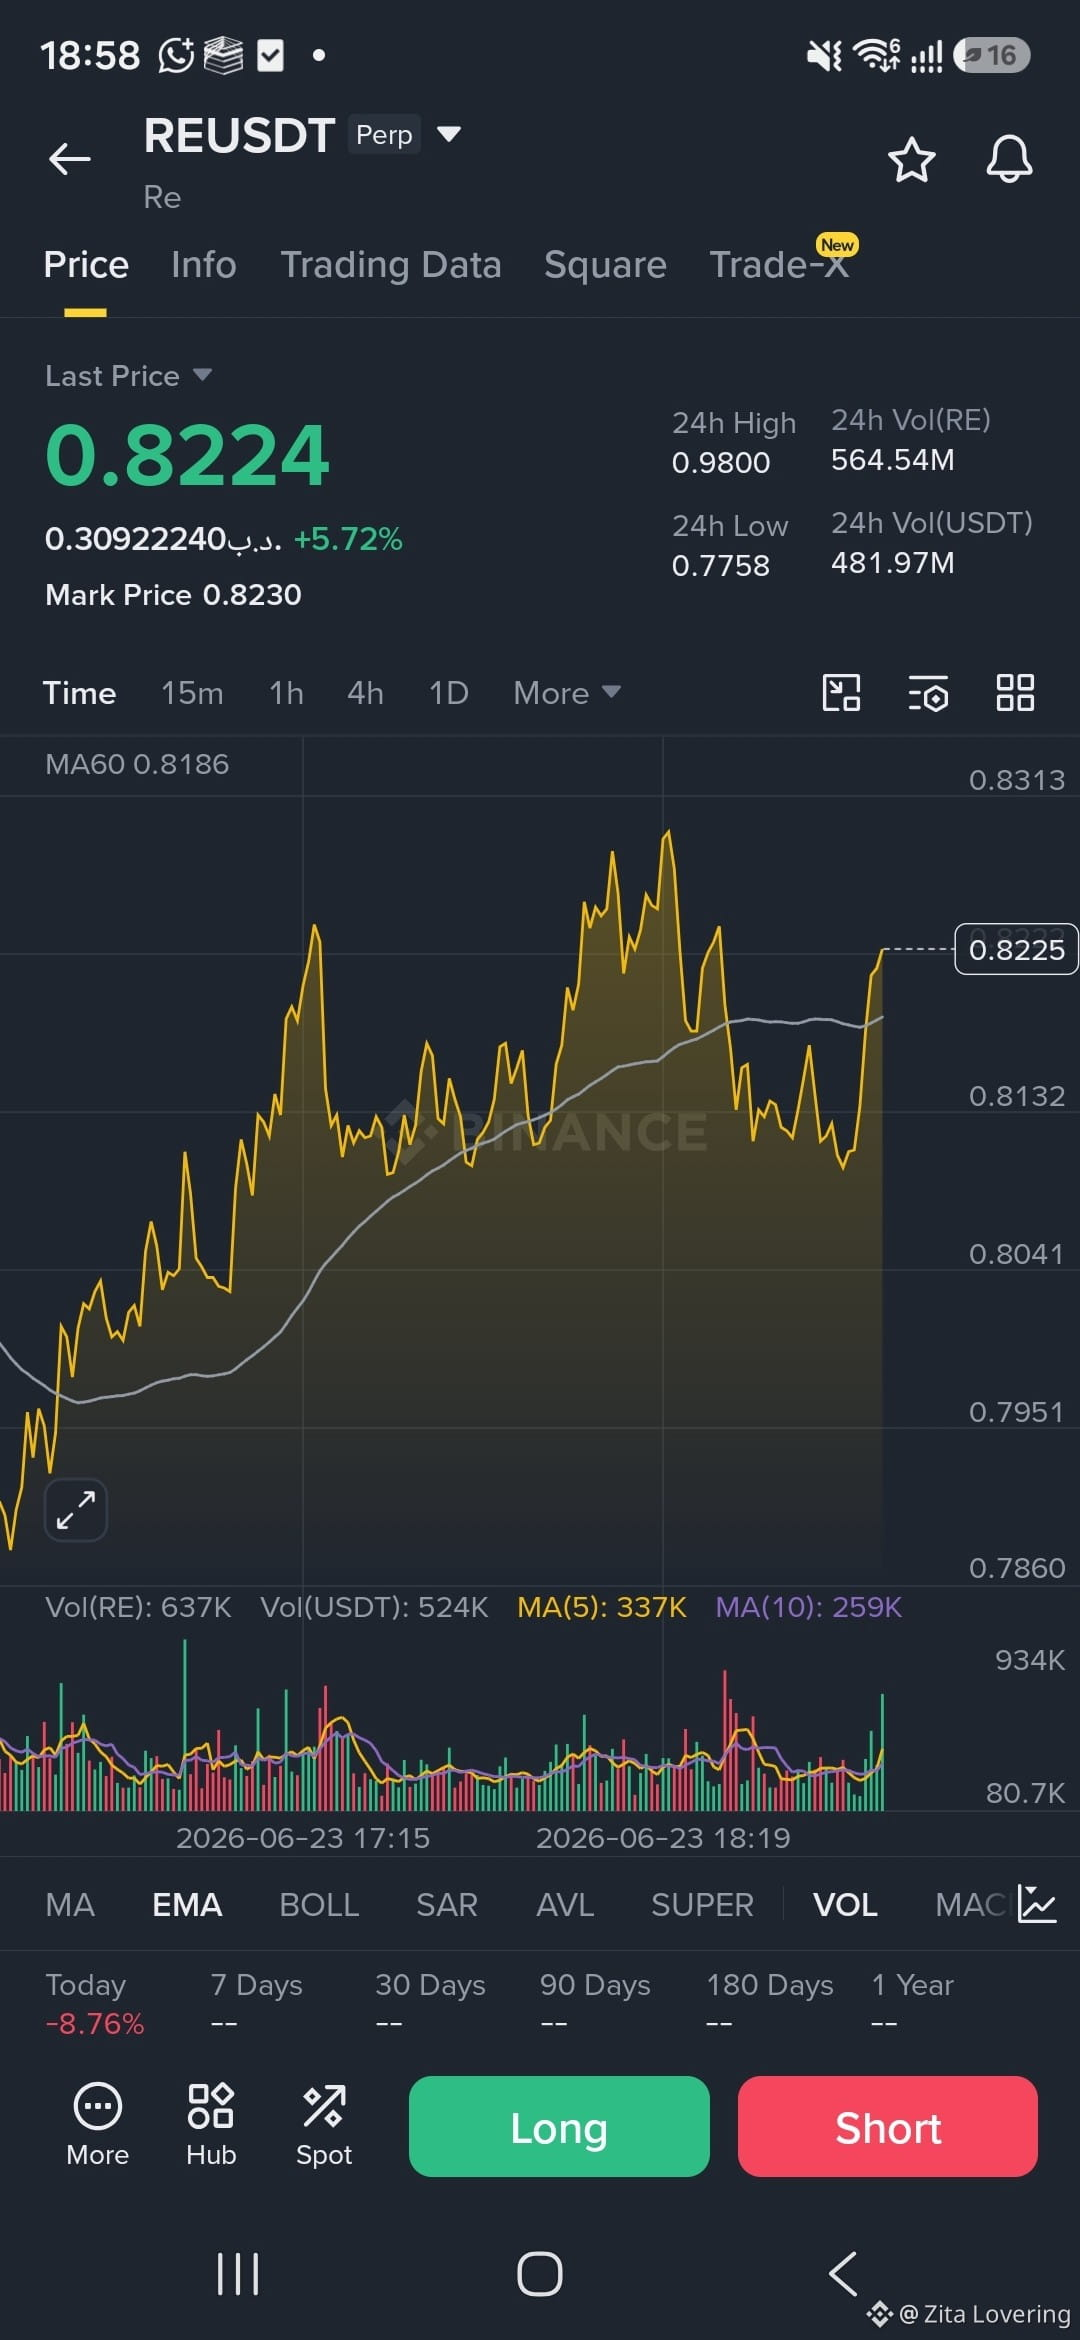This screenshot has height=2340, width=1080.
Task: Tap 30 Days performance entry
Action: click(430, 2004)
